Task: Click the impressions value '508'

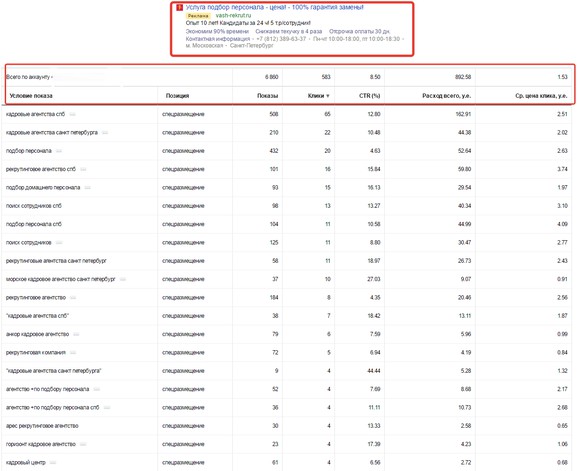Action: coord(274,114)
